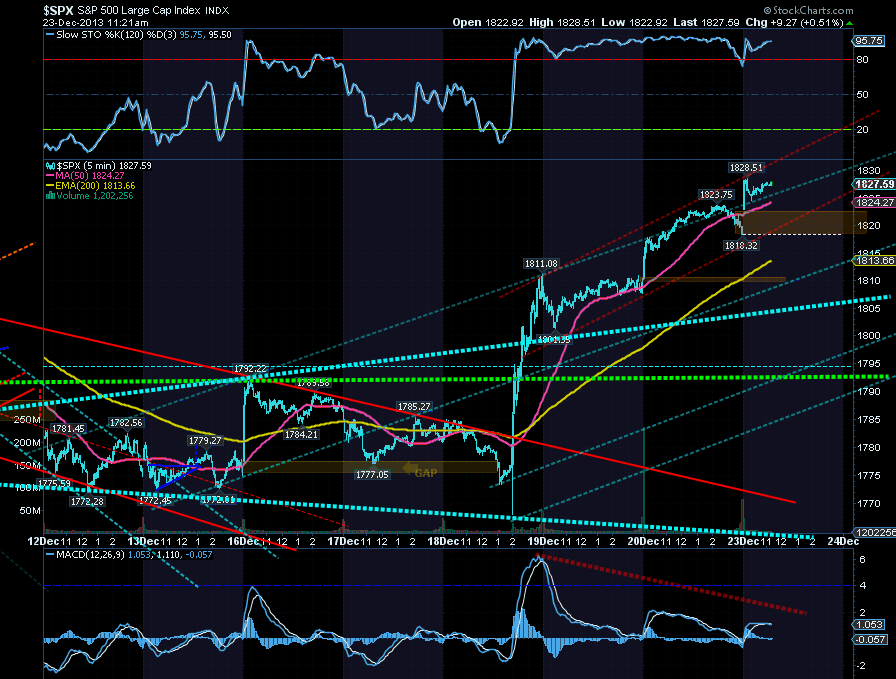896x679 pixels.
Task: Click the 18Dec date on the time axis
Action: (443, 541)
